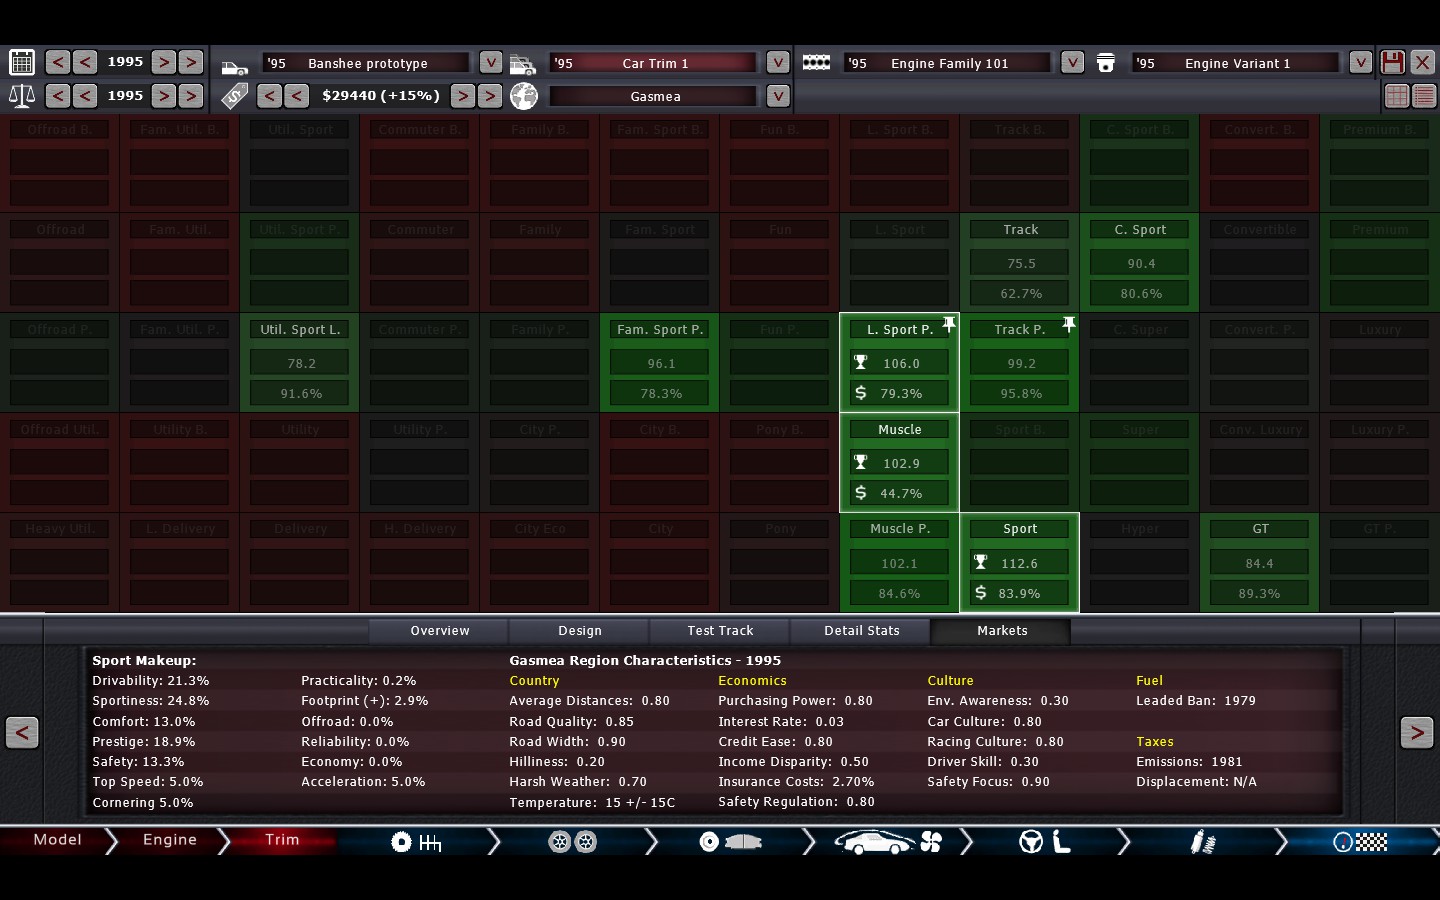
Task: Select the Fam. Sport P. market tile
Action: tap(660, 362)
